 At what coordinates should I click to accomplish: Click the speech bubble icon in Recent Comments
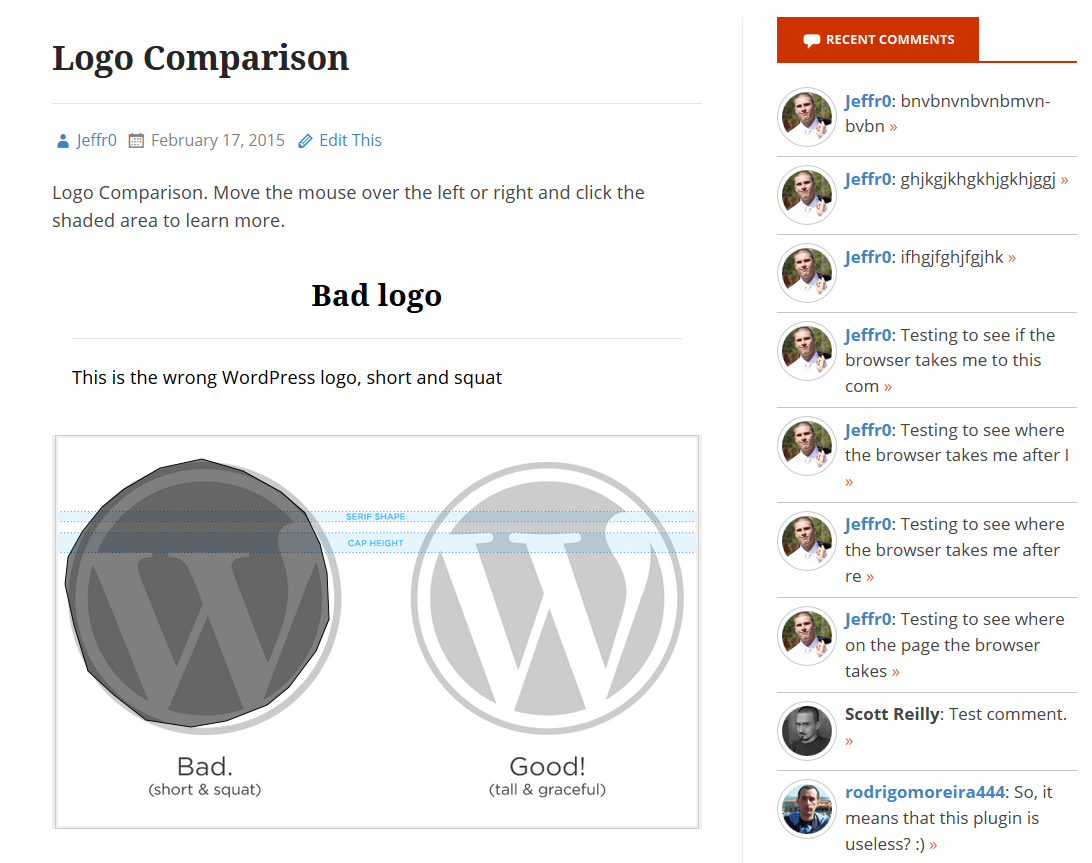click(x=812, y=41)
